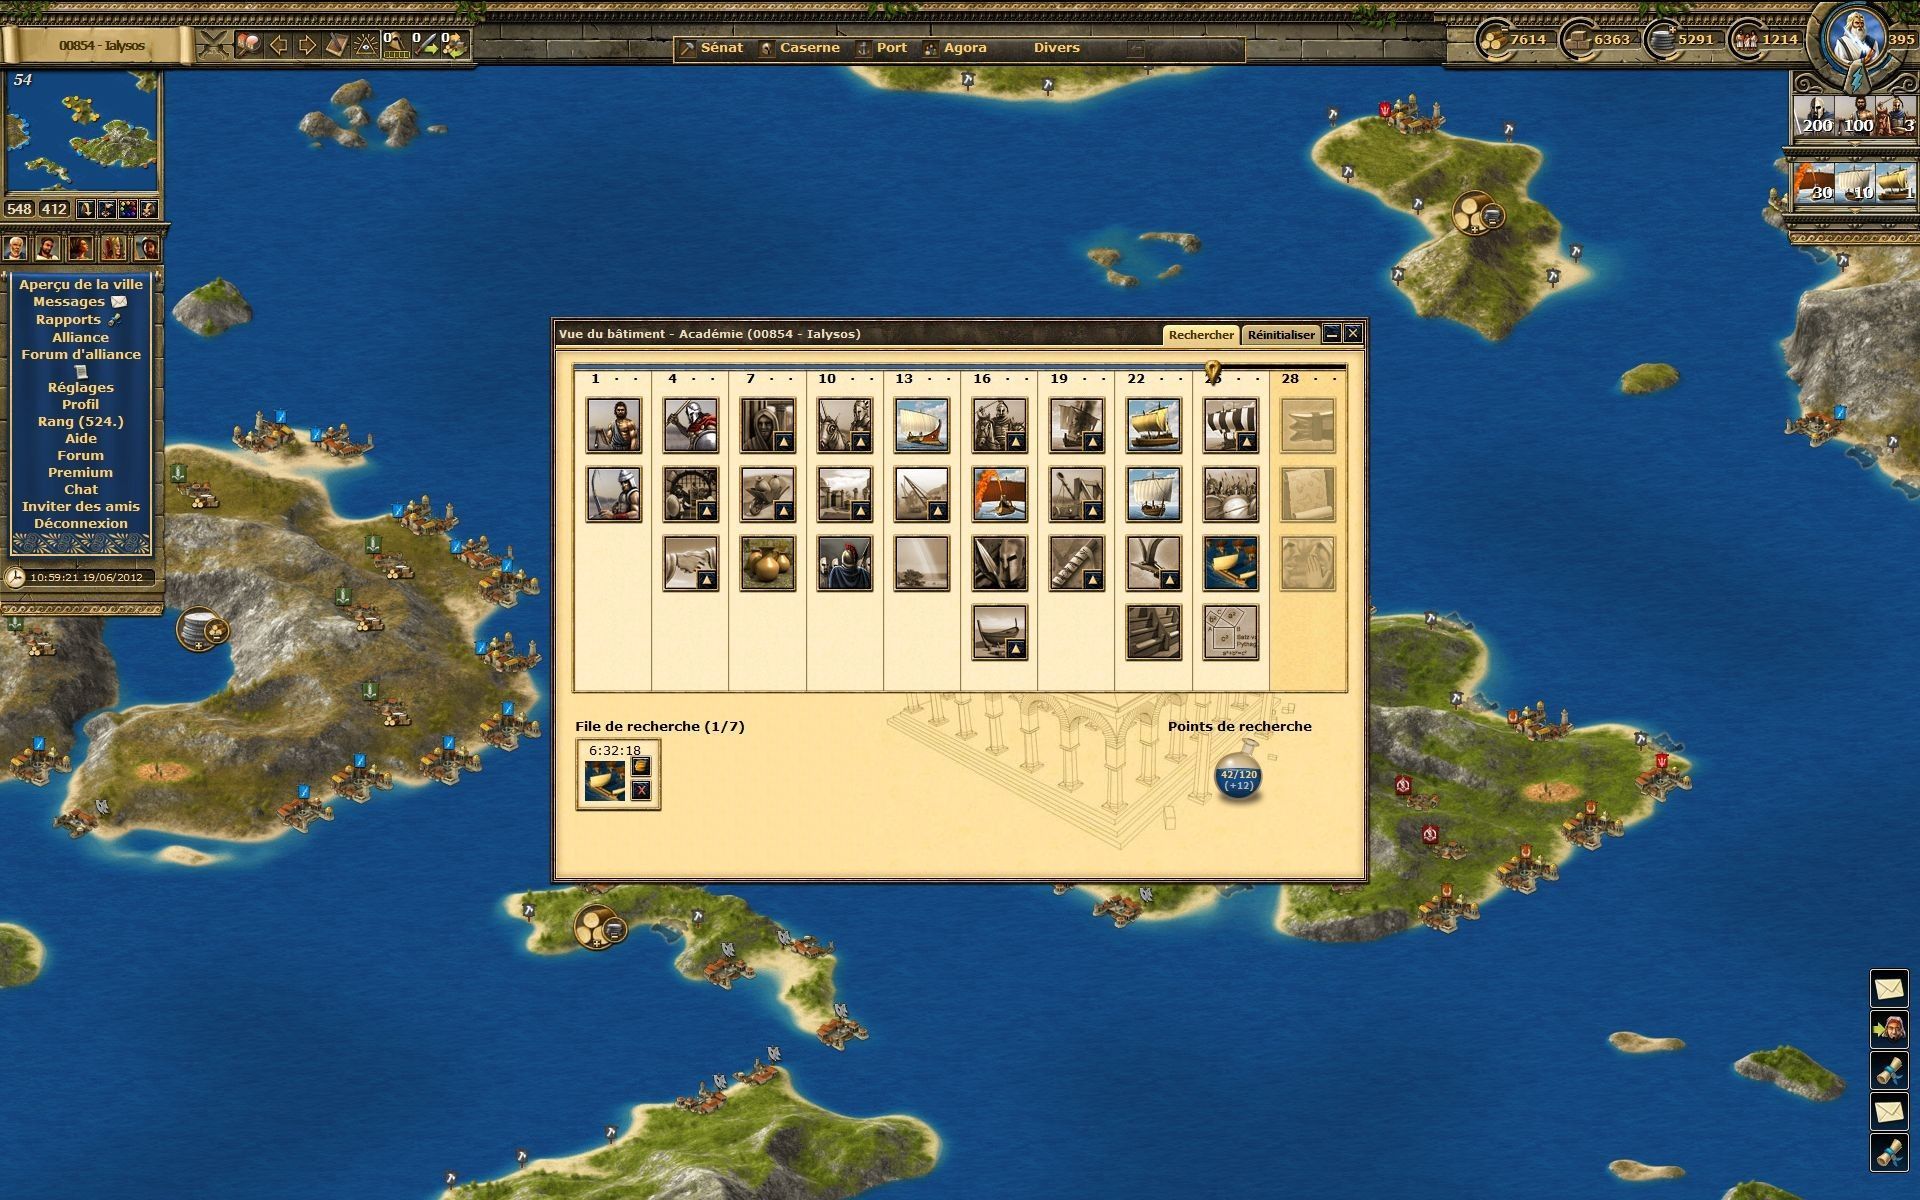Click the city name scroll 00854 - Ialysos
The height and width of the screenshot is (1200, 1920).
[x=101, y=45]
